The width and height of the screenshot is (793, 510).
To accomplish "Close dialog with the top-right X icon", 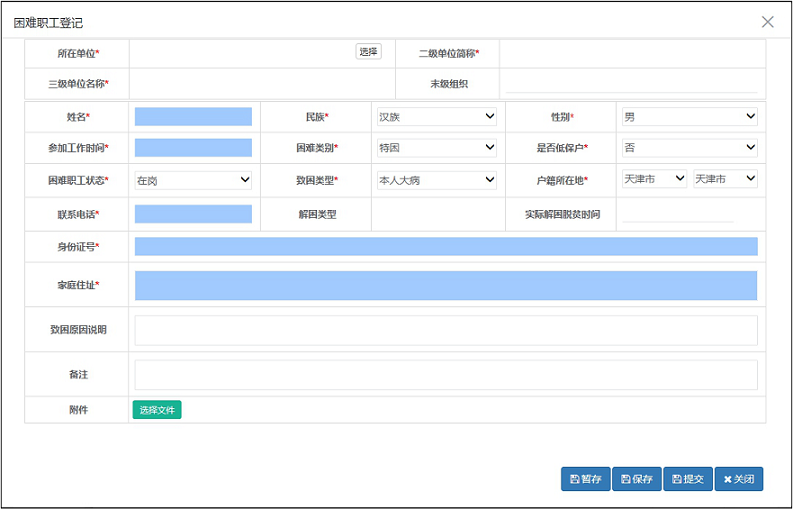I will click(x=767, y=22).
